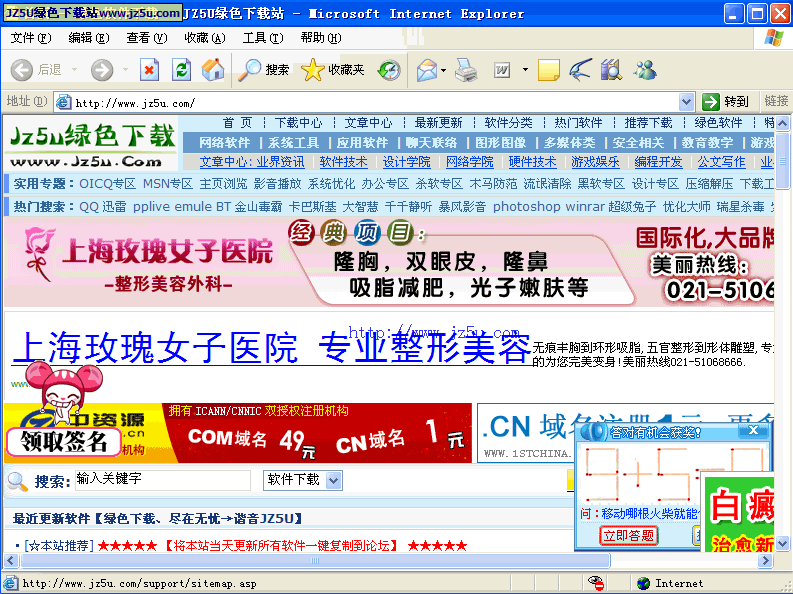The width and height of the screenshot is (793, 594).
Task: Click the magnifier icon beside 搜索 label
Action: click(x=18, y=481)
